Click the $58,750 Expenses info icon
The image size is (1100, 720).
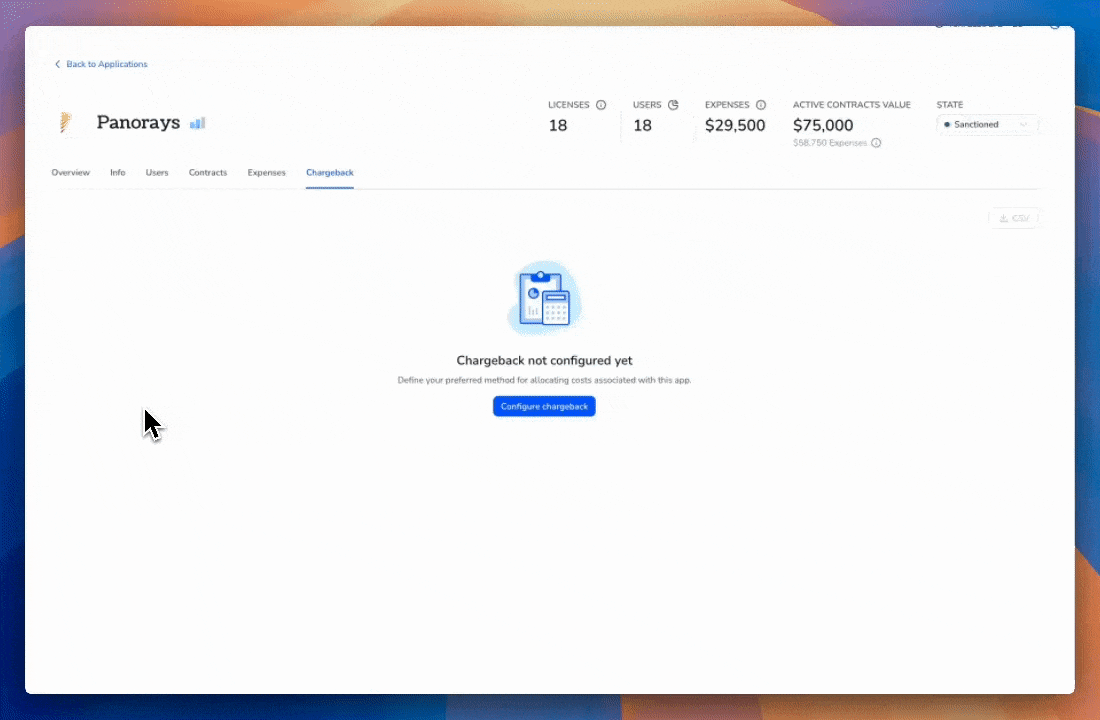pyautogui.click(x=876, y=142)
